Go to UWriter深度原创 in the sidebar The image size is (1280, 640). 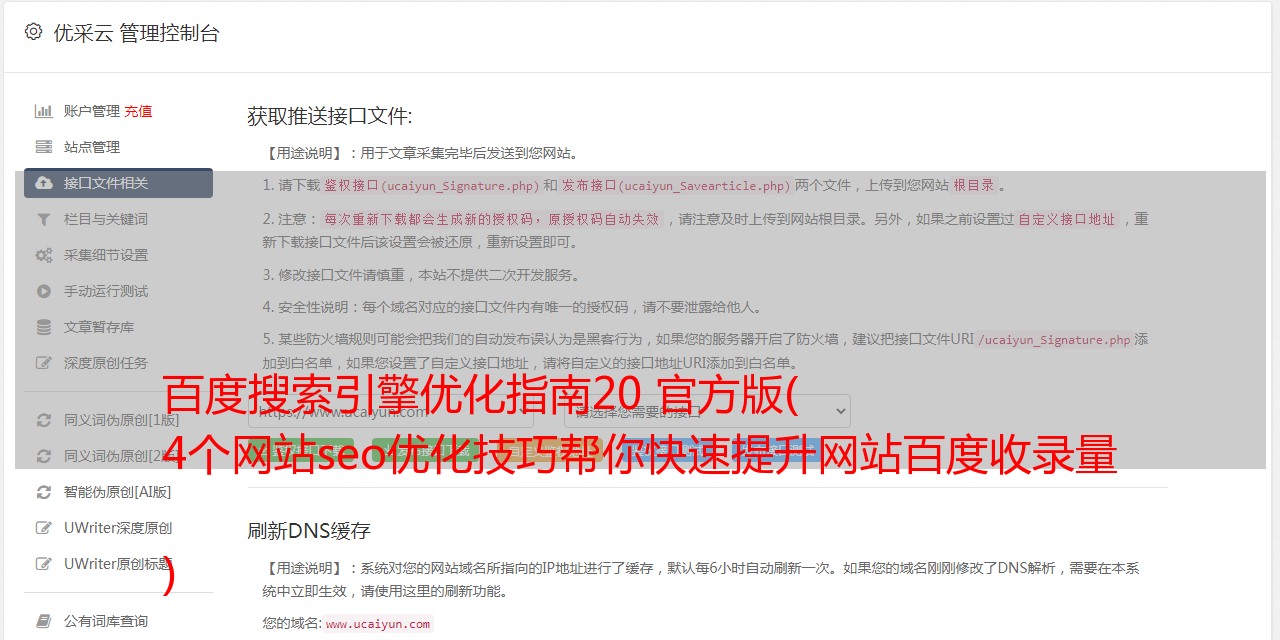pyautogui.click(x=118, y=528)
